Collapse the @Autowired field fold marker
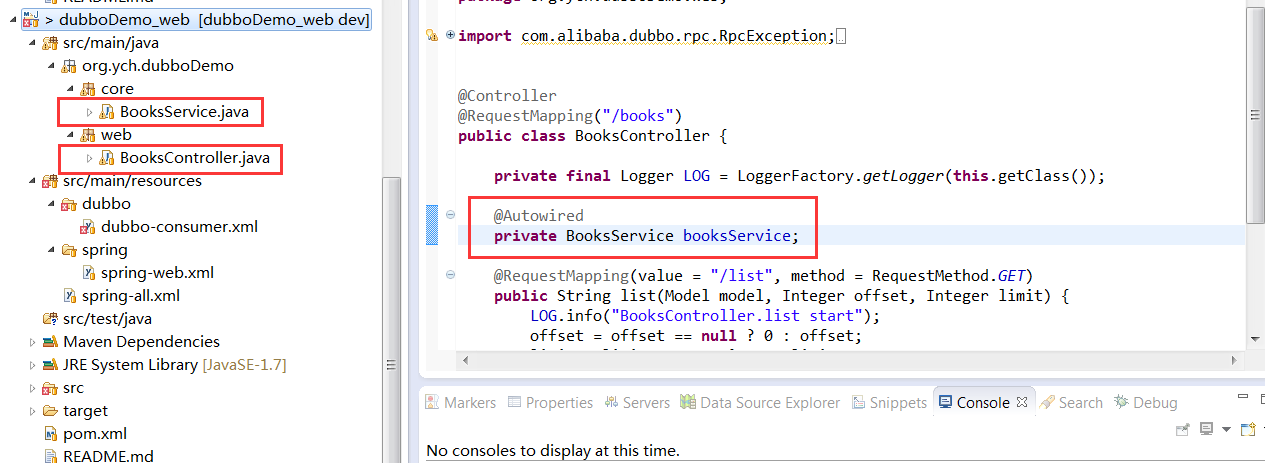The width and height of the screenshot is (1265, 463). (x=450, y=215)
